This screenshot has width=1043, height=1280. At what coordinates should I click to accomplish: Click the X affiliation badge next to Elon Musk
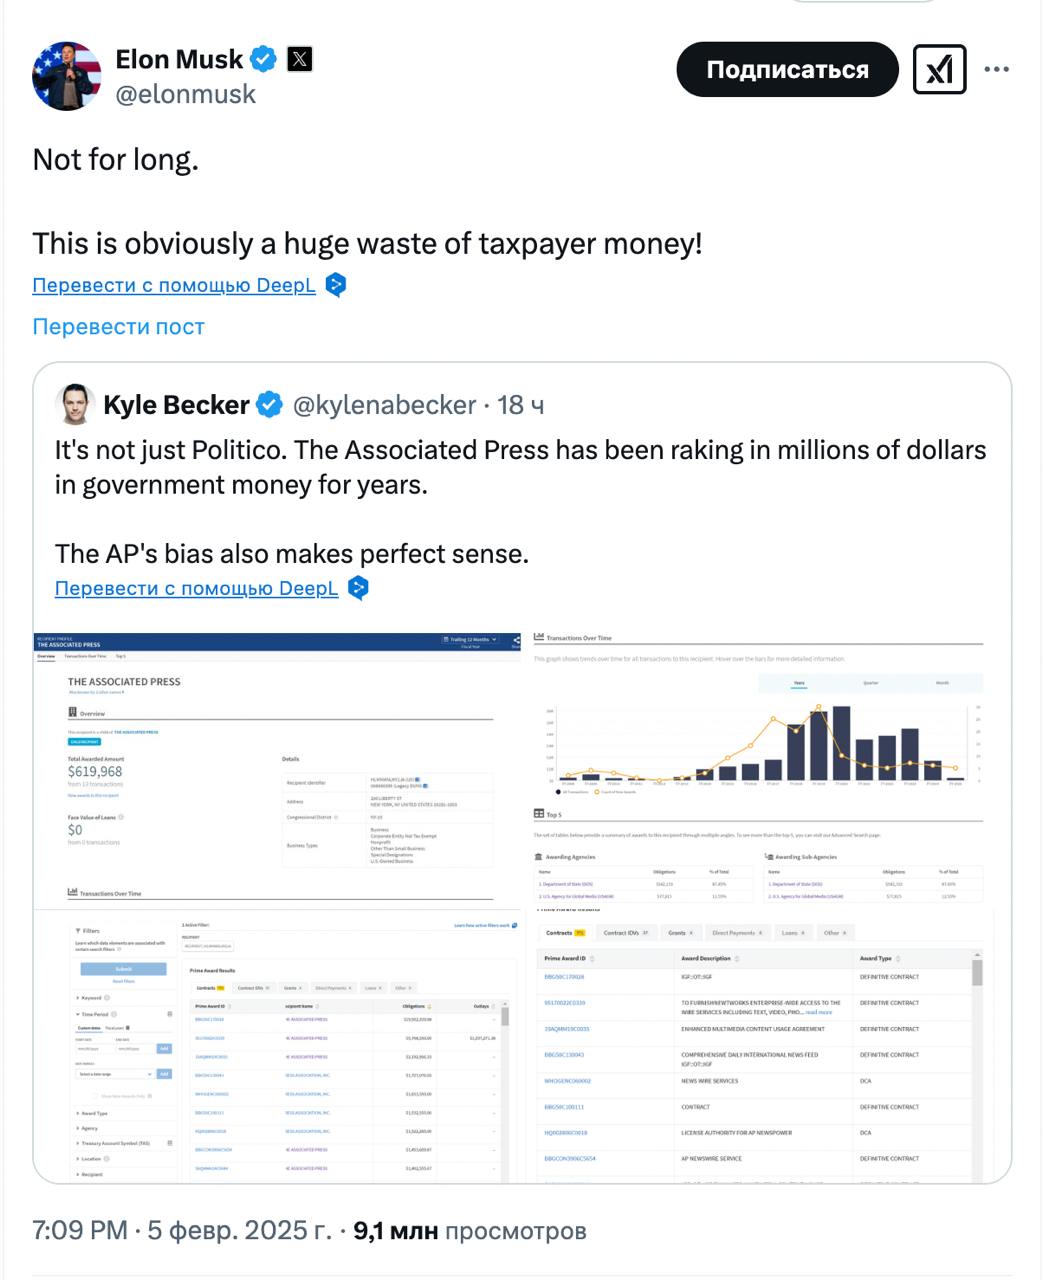tap(300, 59)
